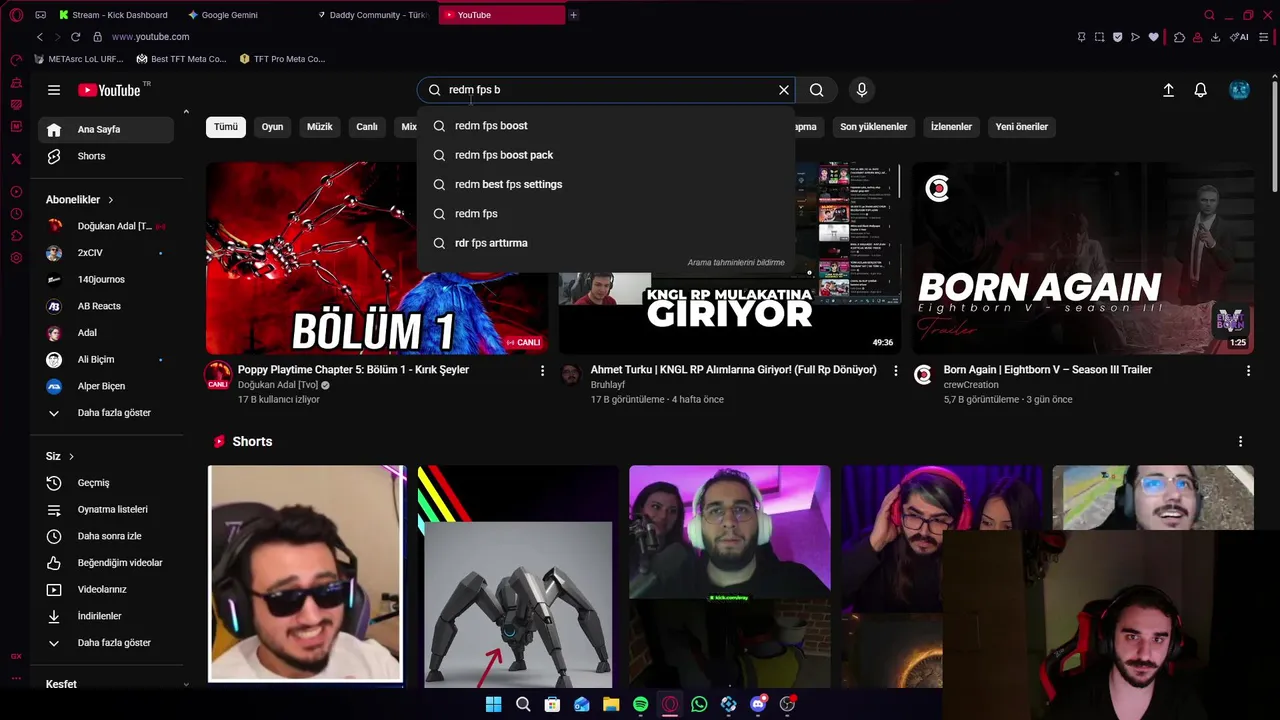Click the Windows Start button
Viewport: 1280px width, 720px height.
tap(493, 704)
